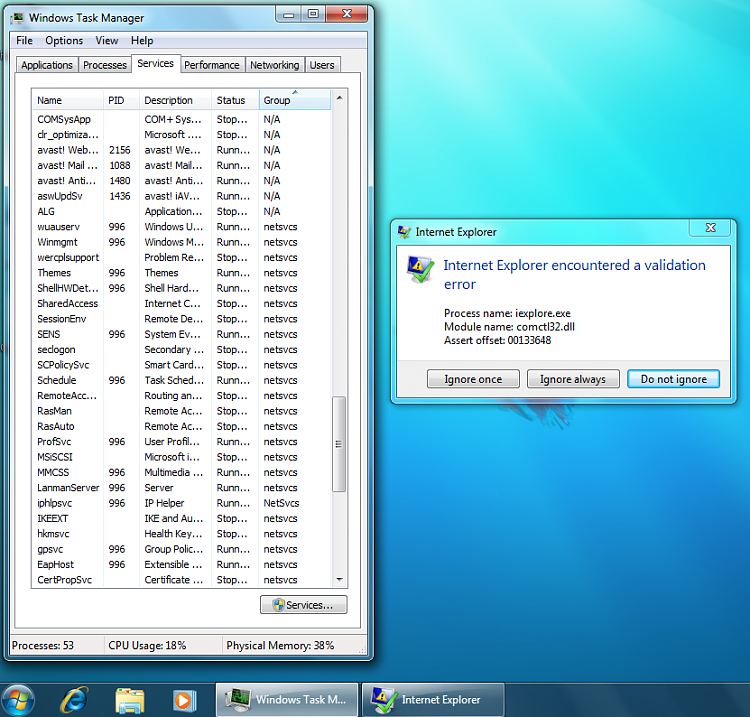750x717 pixels.
Task: Select the RasAuto service row
Action: (182, 426)
